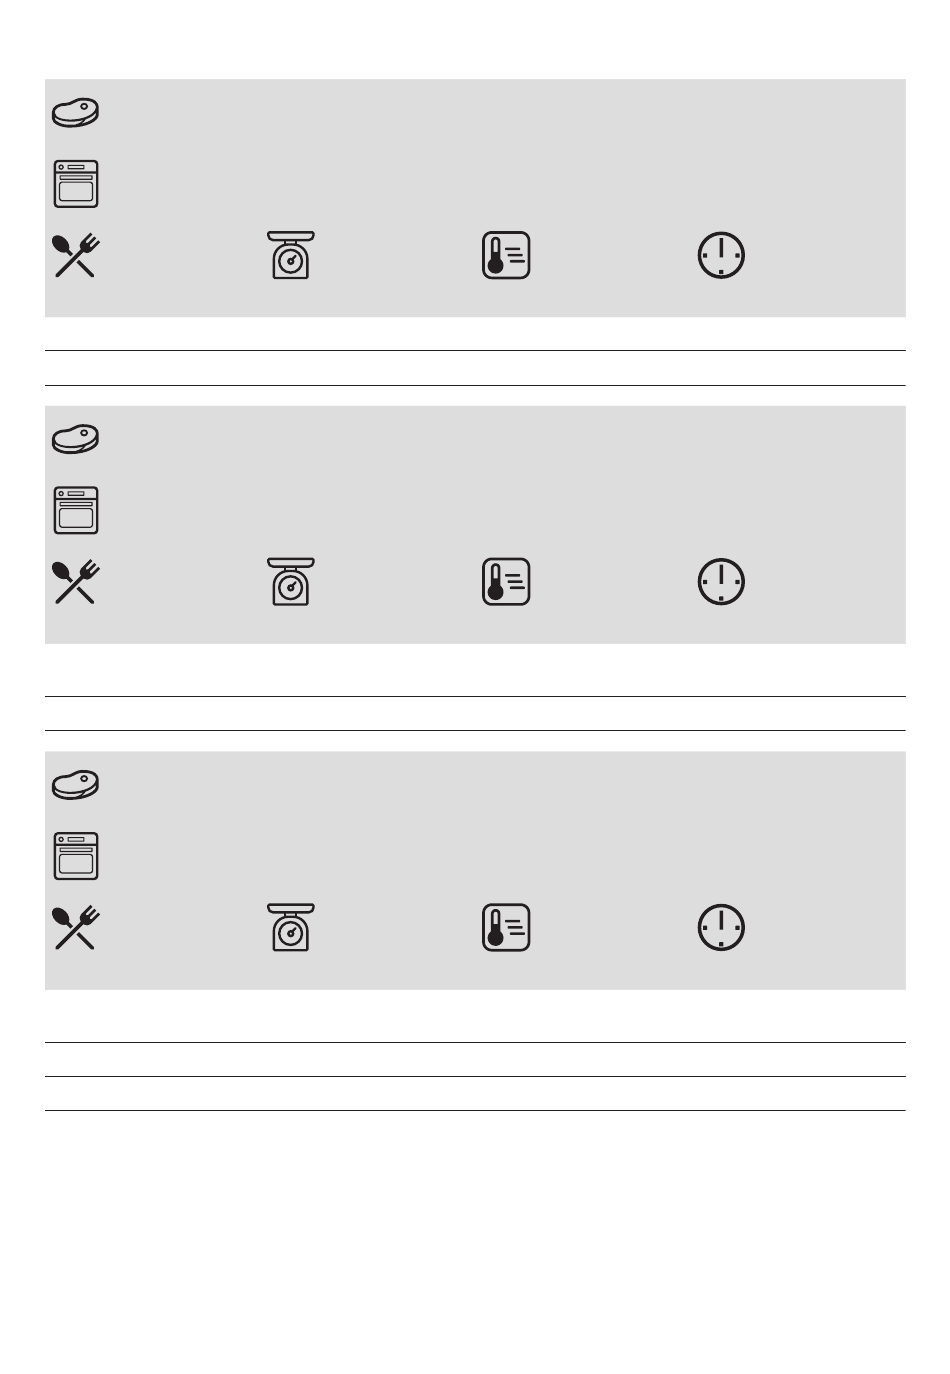The width and height of the screenshot is (950, 1374).
Task: Click the last empty row under bottom section
Action: point(475,1094)
